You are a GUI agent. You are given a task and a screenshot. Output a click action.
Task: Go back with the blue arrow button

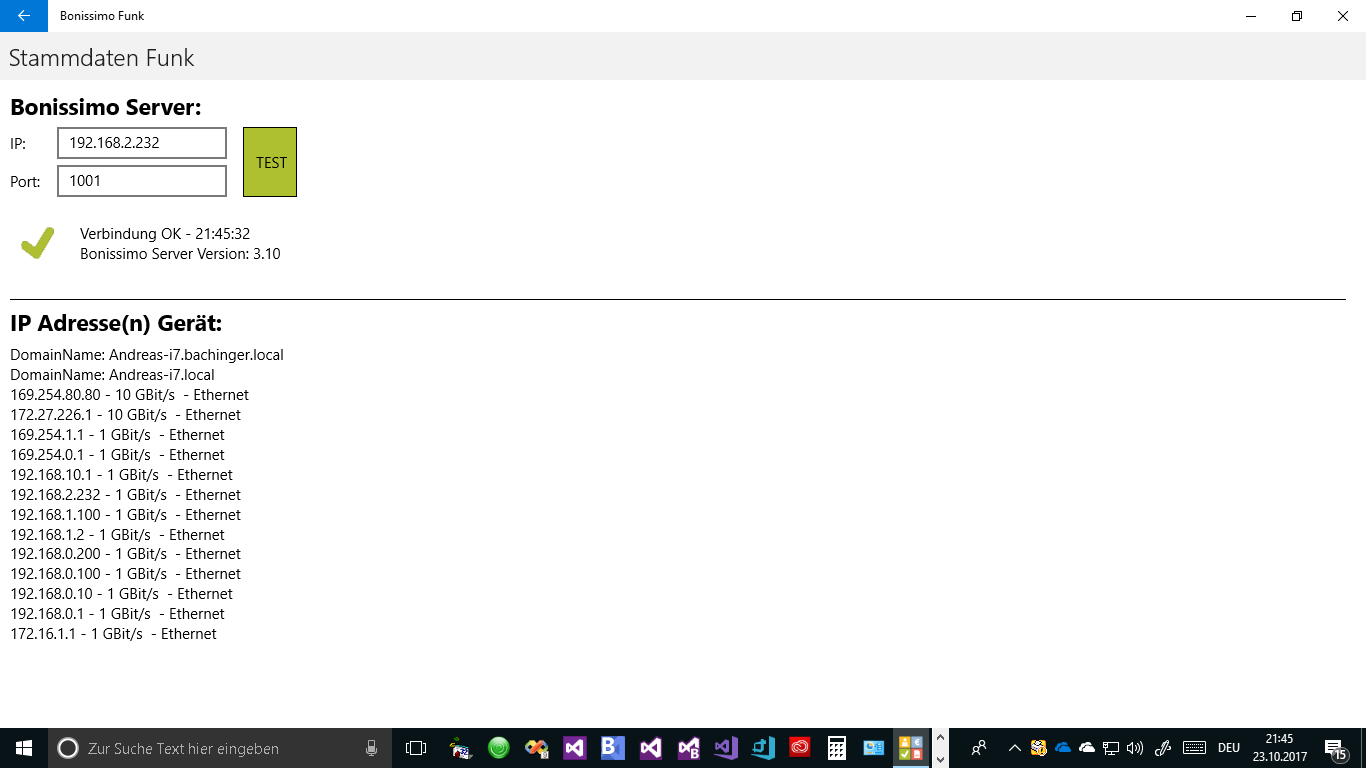(x=23, y=16)
